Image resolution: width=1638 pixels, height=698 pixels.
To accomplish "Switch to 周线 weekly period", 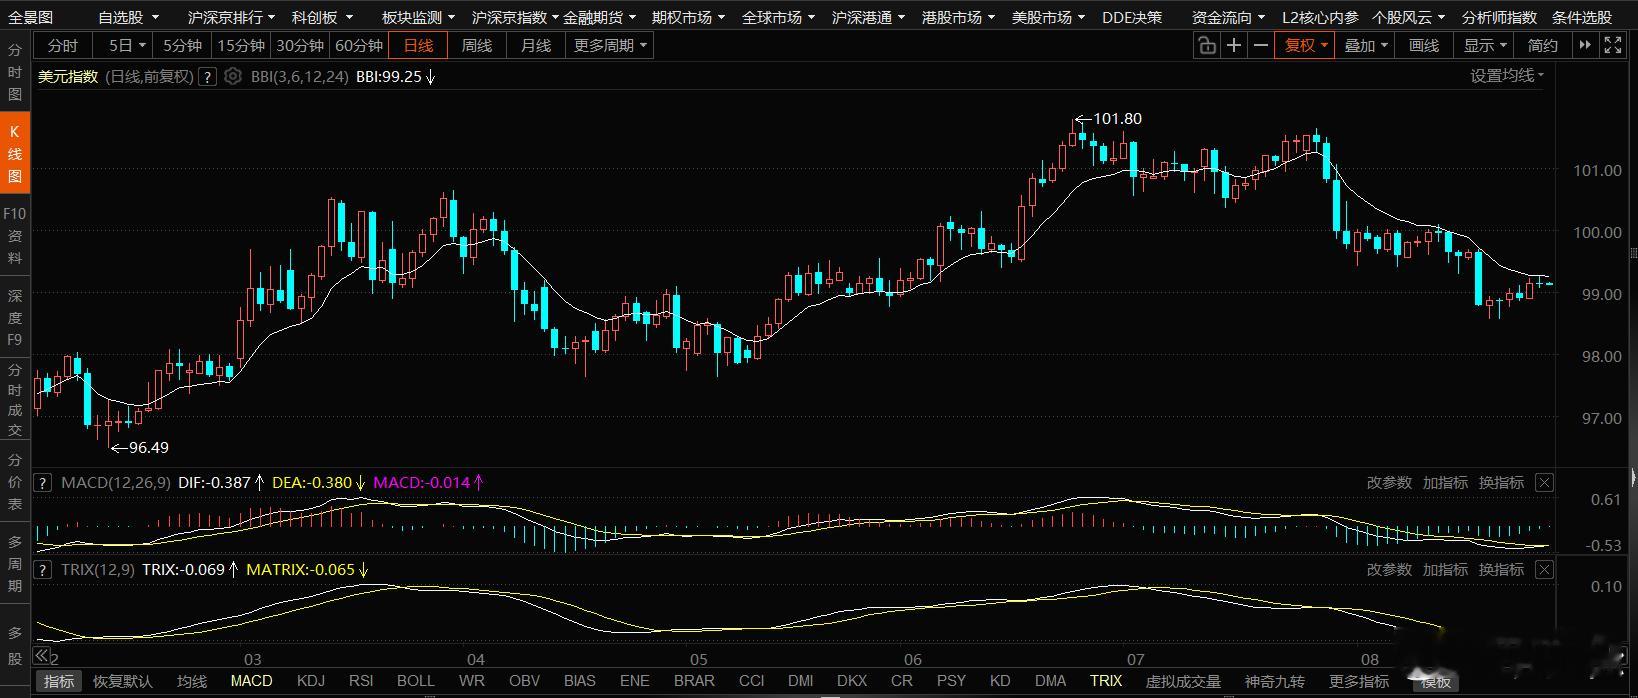I will (477, 45).
